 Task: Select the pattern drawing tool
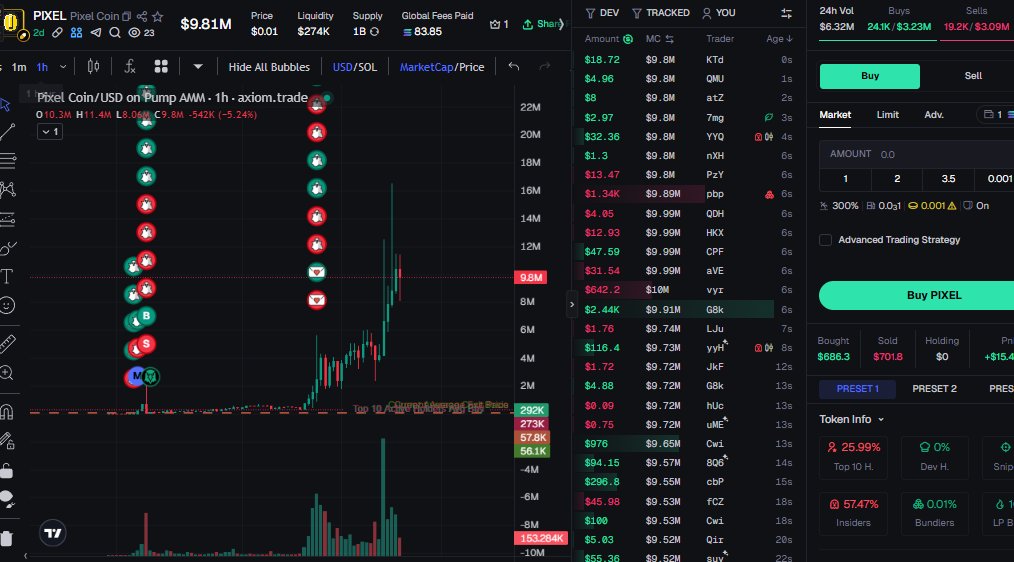(x=7, y=189)
